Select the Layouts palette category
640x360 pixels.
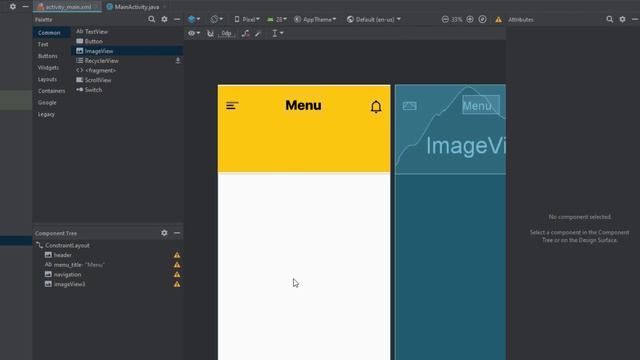(47, 79)
